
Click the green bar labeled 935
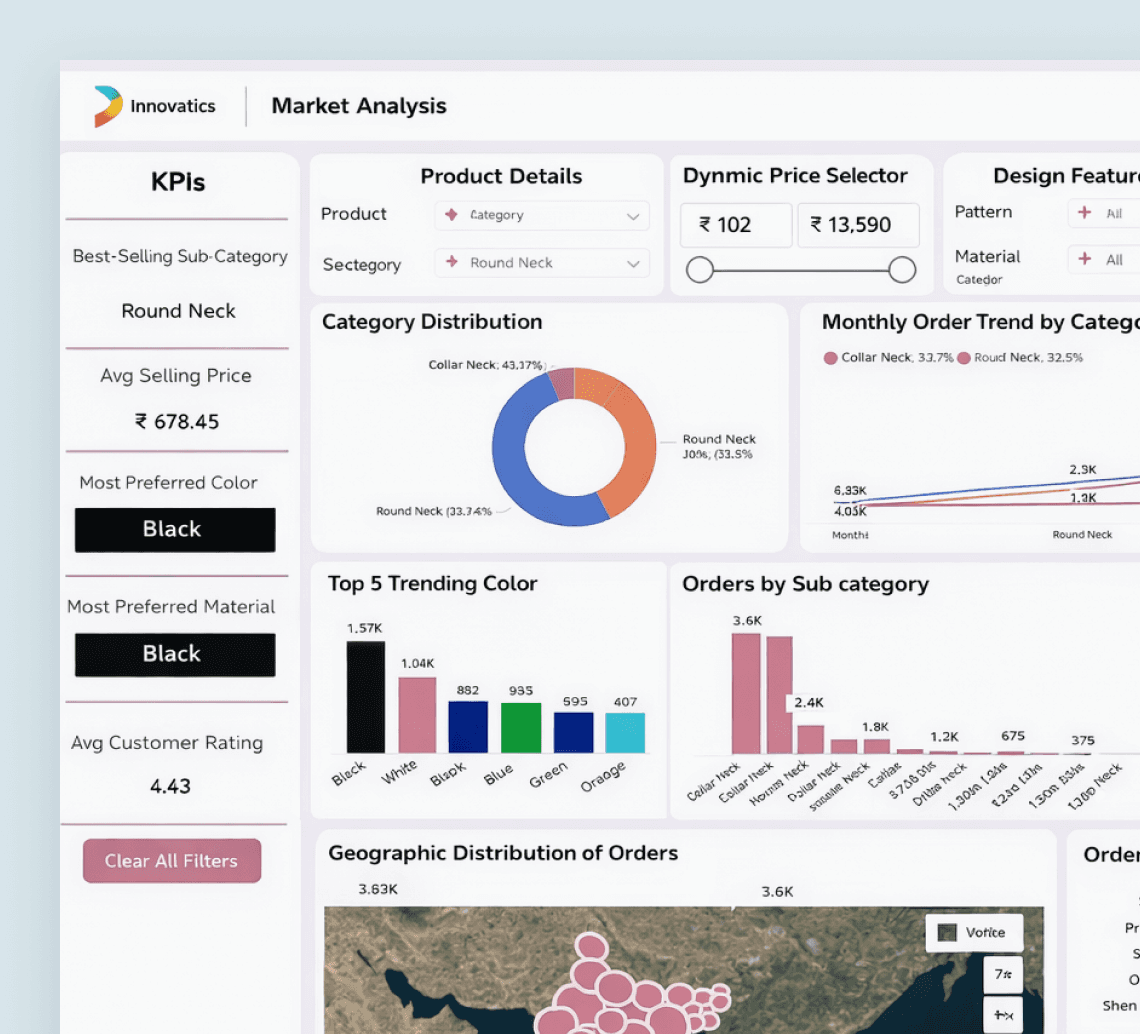521,728
